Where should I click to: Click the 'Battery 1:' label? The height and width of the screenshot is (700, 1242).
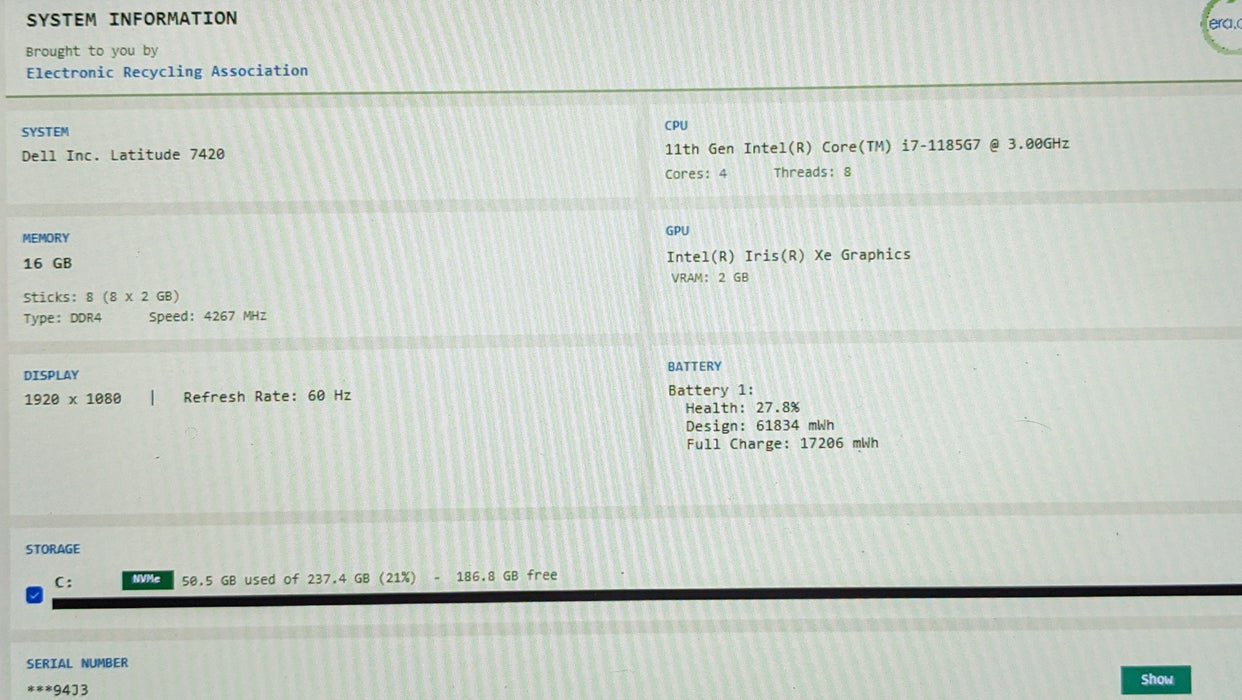click(x=711, y=391)
